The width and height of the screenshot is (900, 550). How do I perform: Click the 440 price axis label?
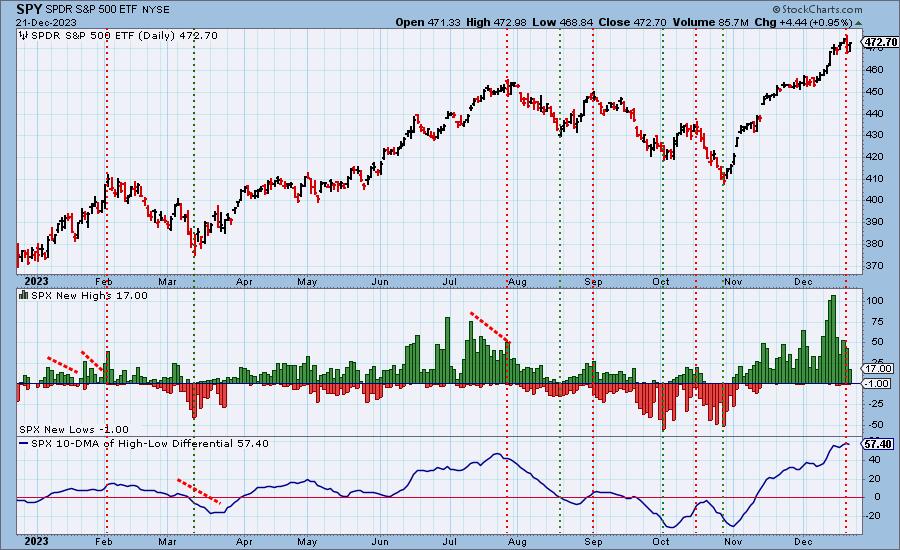[875, 113]
